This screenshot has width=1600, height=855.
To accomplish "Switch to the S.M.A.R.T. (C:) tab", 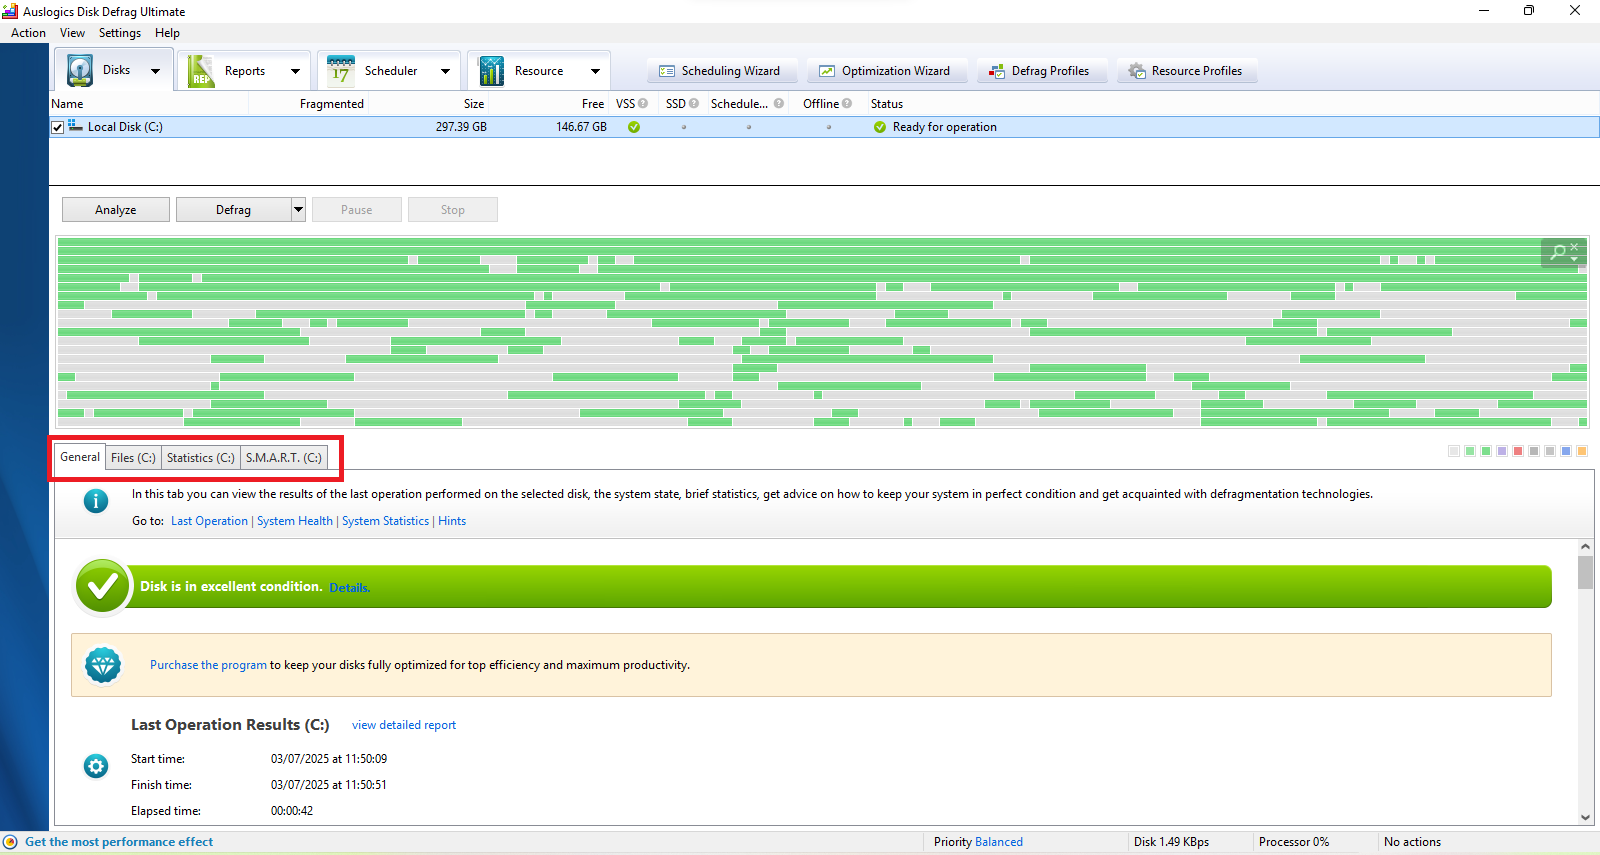I will (284, 458).
